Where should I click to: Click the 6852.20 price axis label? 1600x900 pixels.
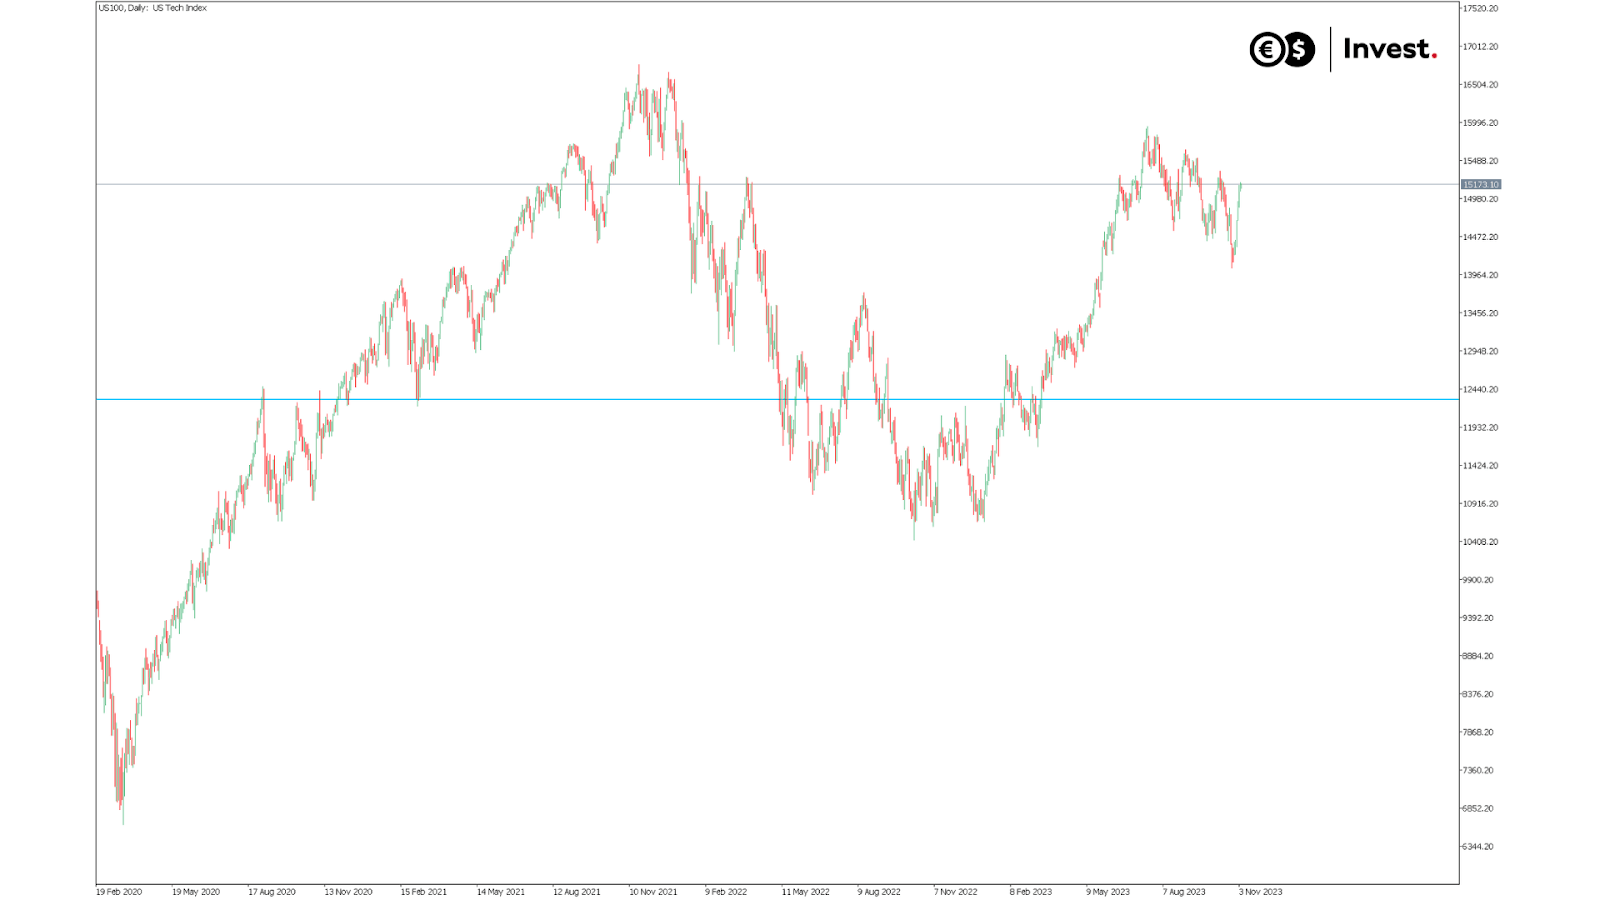tap(1480, 808)
